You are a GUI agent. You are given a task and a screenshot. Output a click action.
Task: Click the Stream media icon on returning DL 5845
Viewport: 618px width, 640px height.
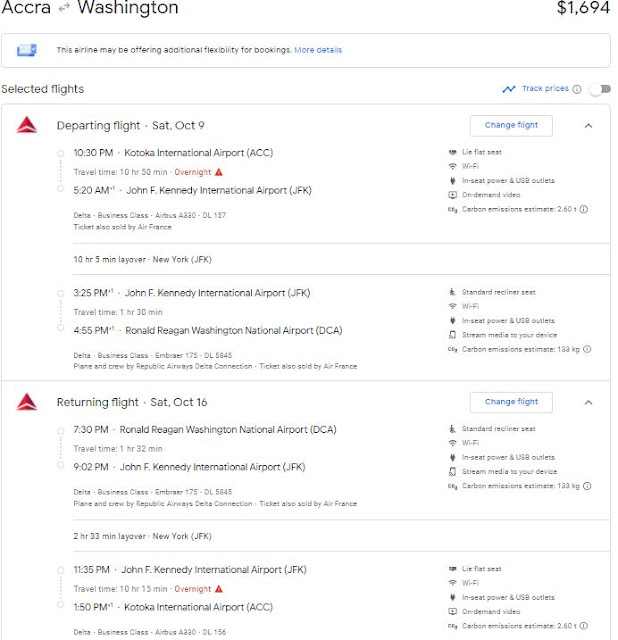tap(452, 471)
